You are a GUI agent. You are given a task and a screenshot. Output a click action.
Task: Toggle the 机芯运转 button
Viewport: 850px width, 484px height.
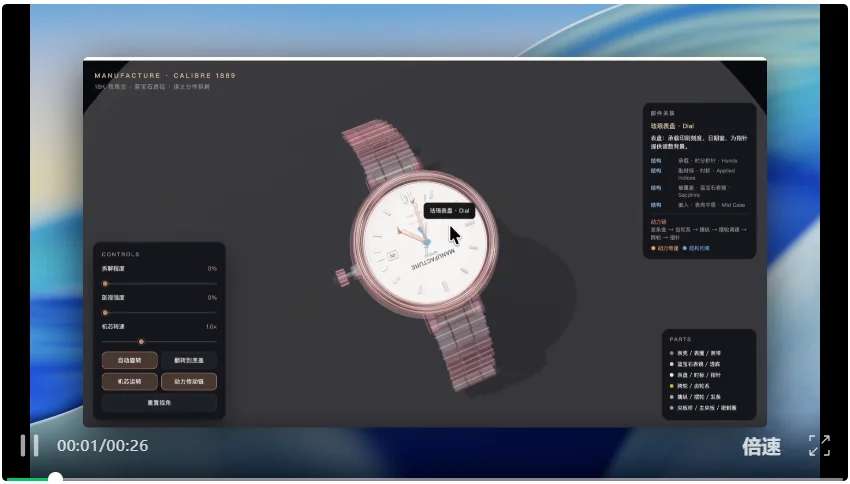click(x=130, y=382)
